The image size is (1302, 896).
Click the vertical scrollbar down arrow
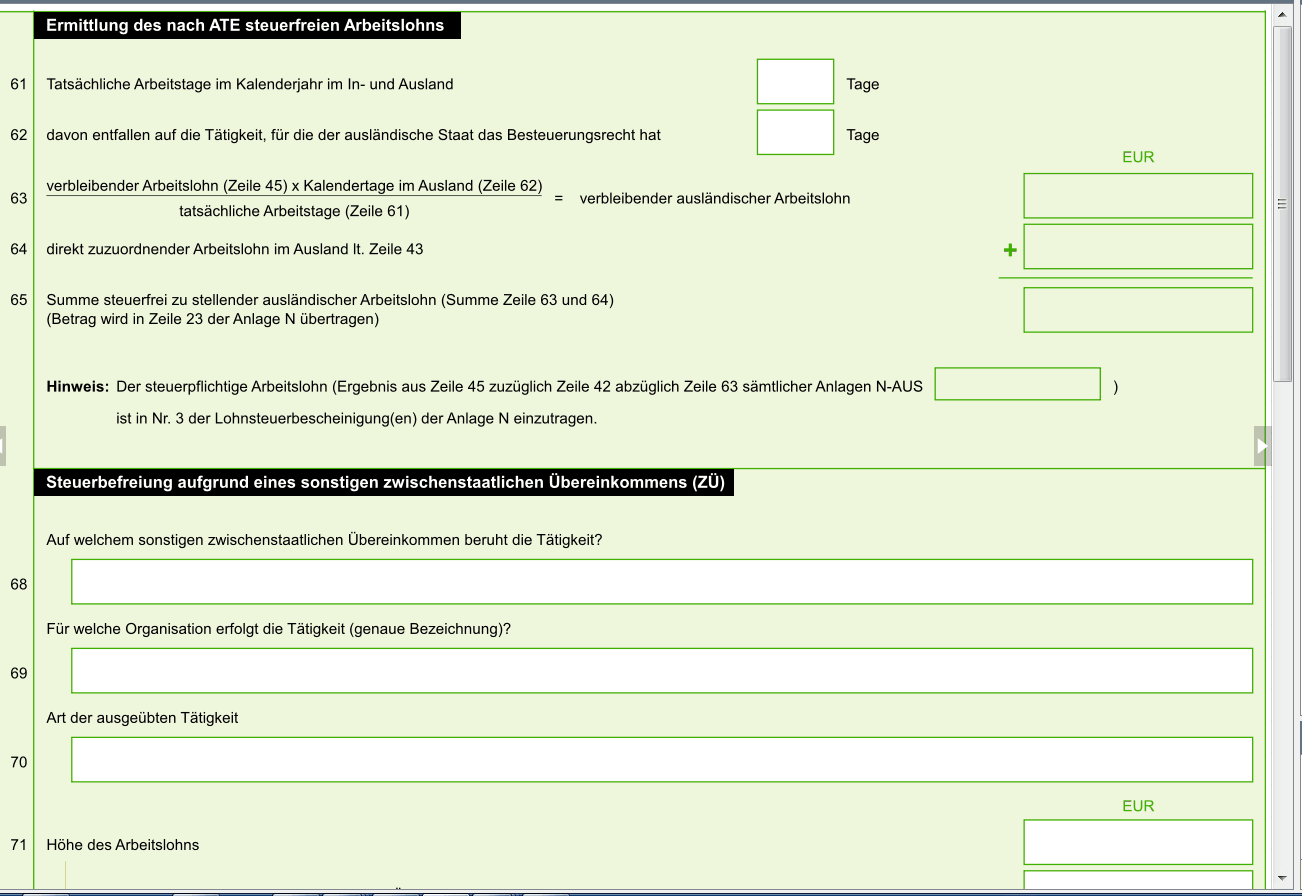click(x=1283, y=878)
